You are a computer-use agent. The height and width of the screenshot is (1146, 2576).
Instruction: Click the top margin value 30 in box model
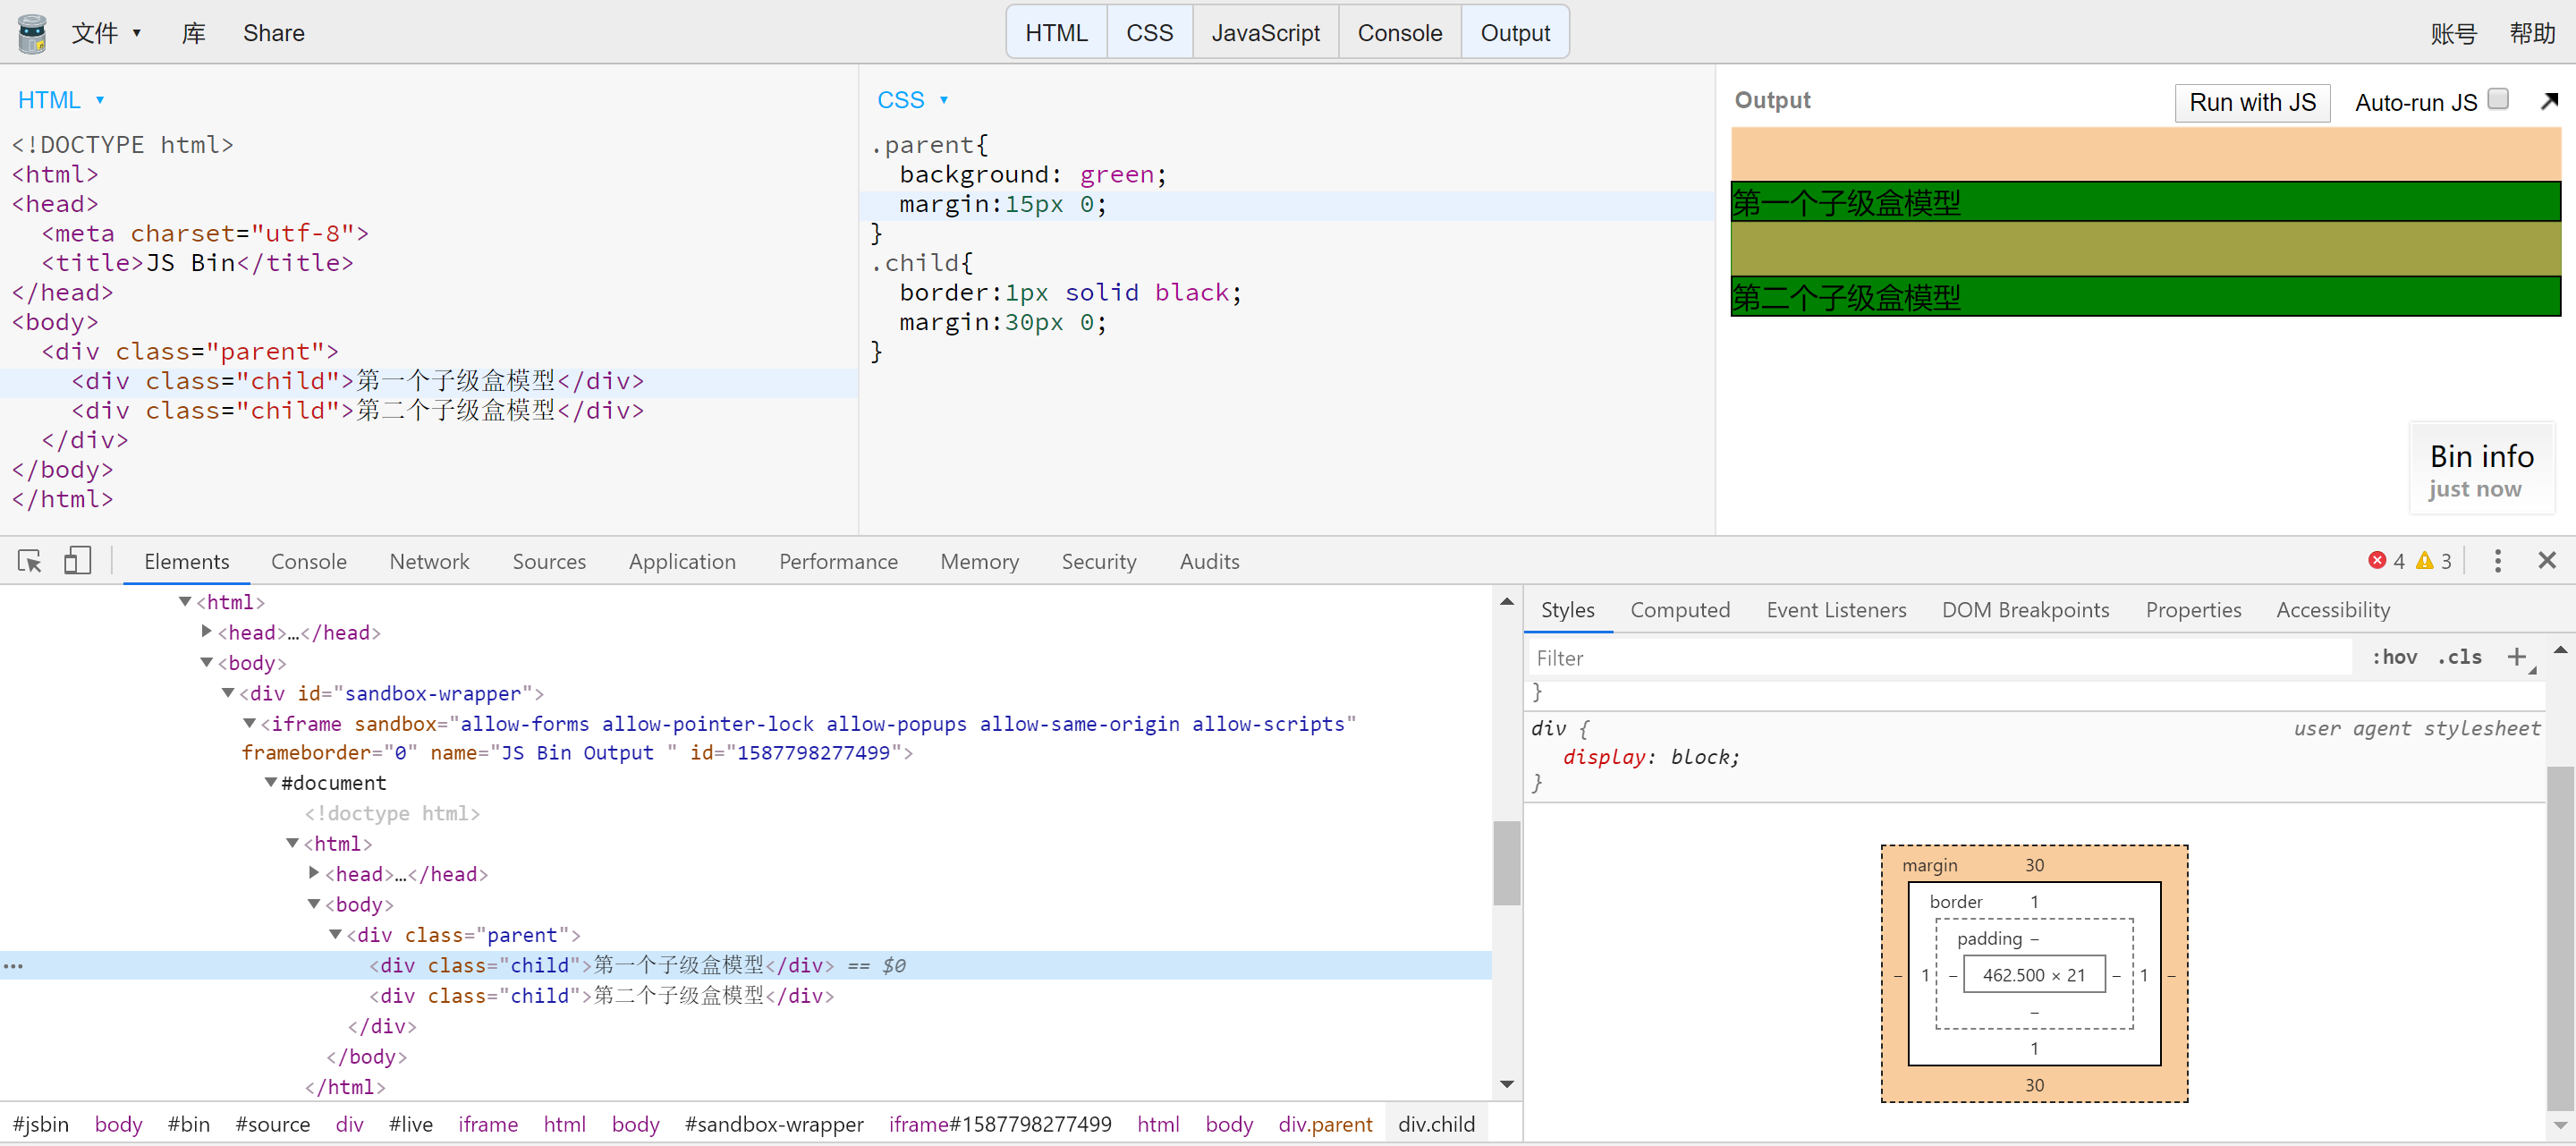click(x=2034, y=864)
